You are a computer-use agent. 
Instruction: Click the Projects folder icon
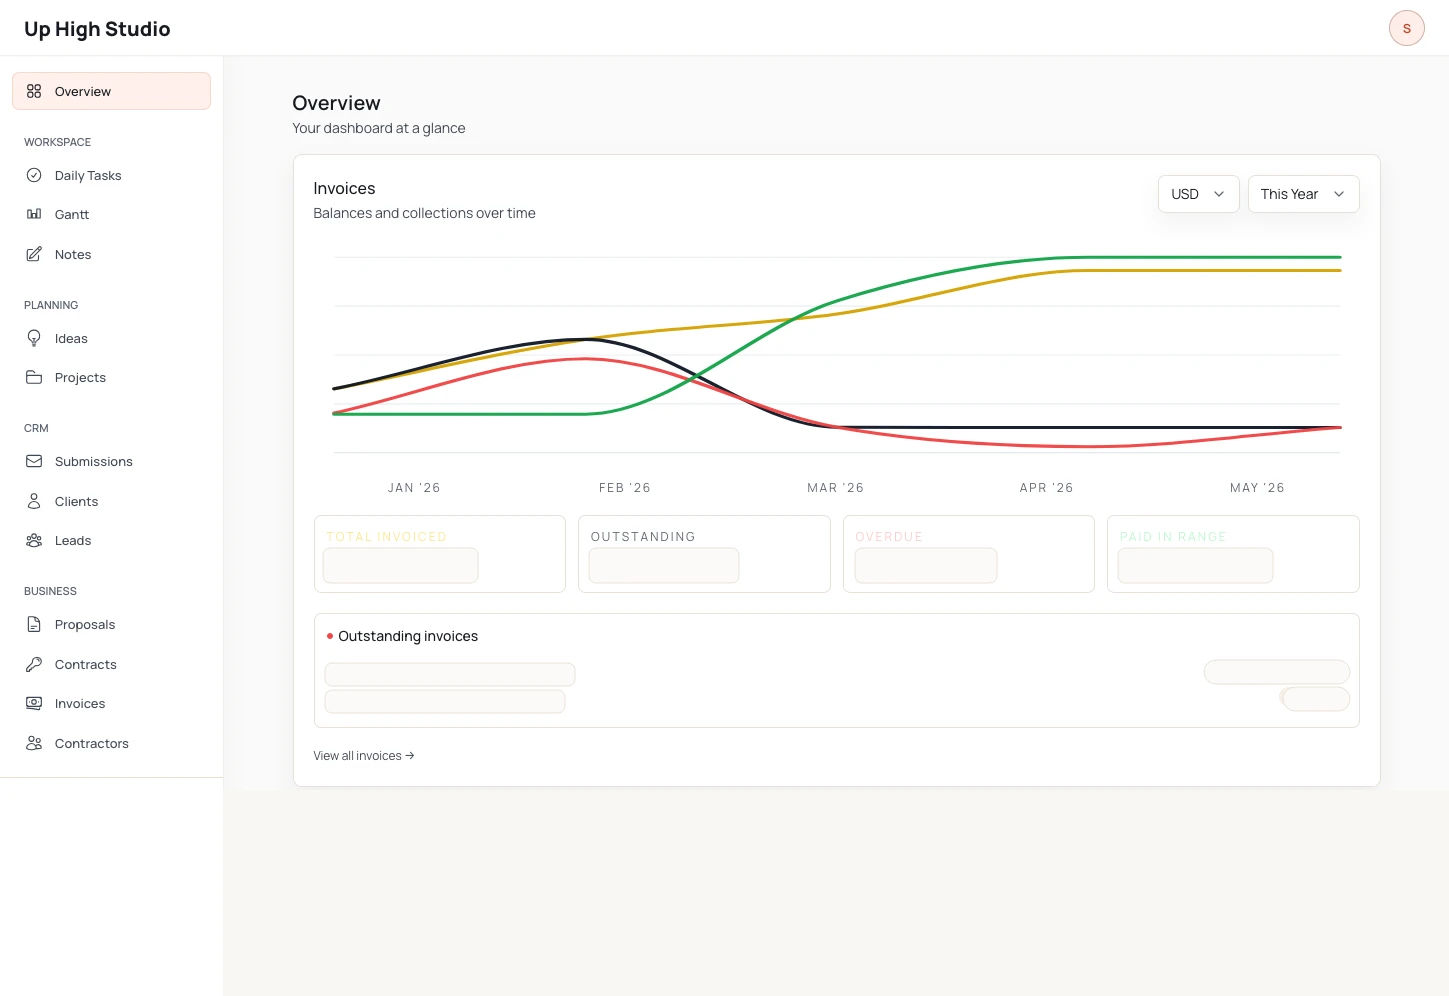click(34, 377)
